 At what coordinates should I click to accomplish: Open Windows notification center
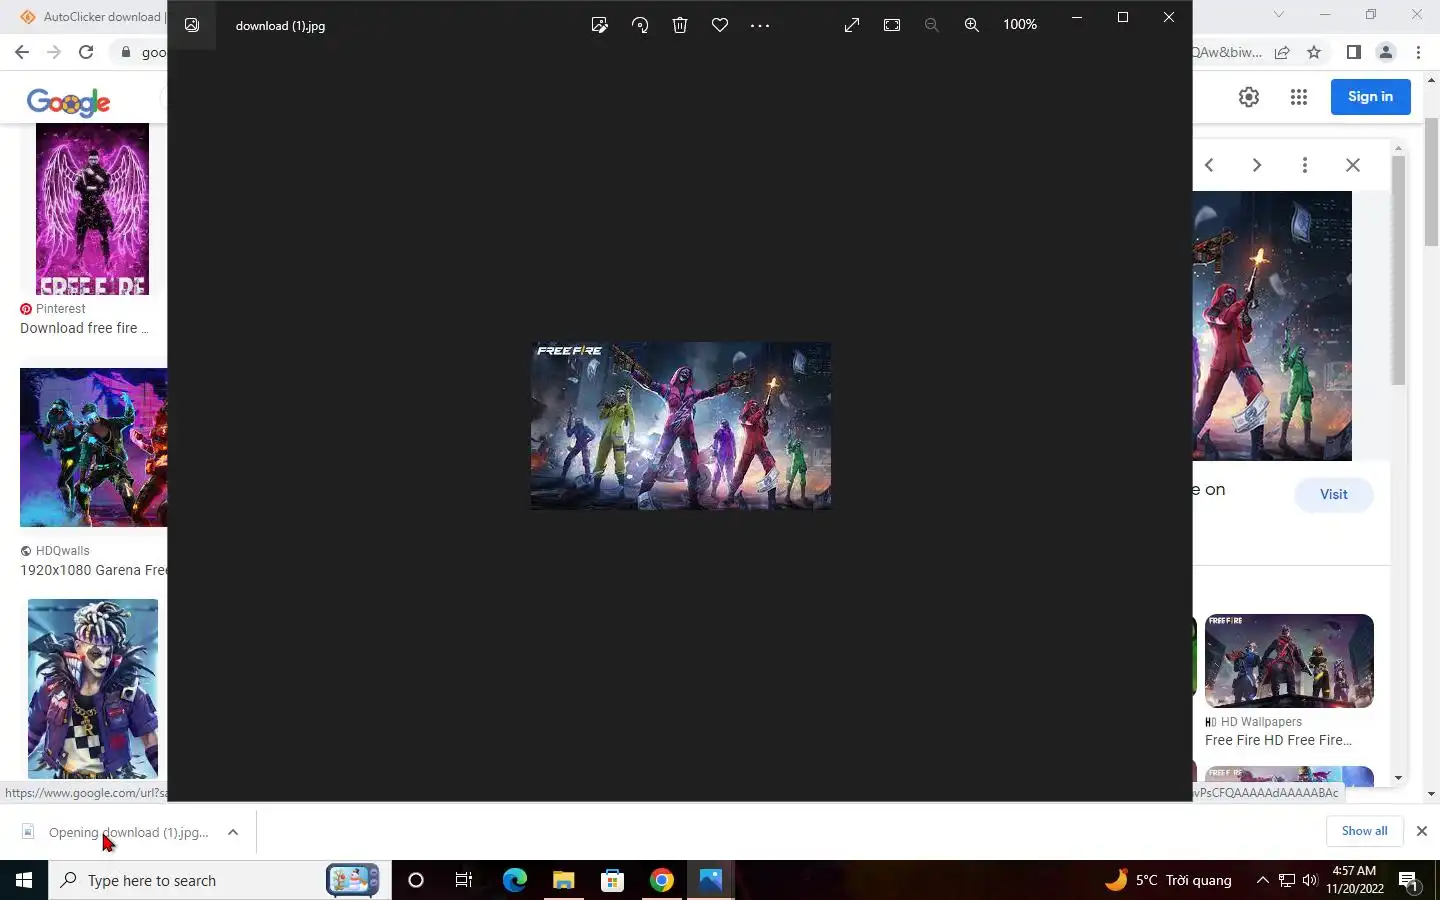[x=1409, y=880]
